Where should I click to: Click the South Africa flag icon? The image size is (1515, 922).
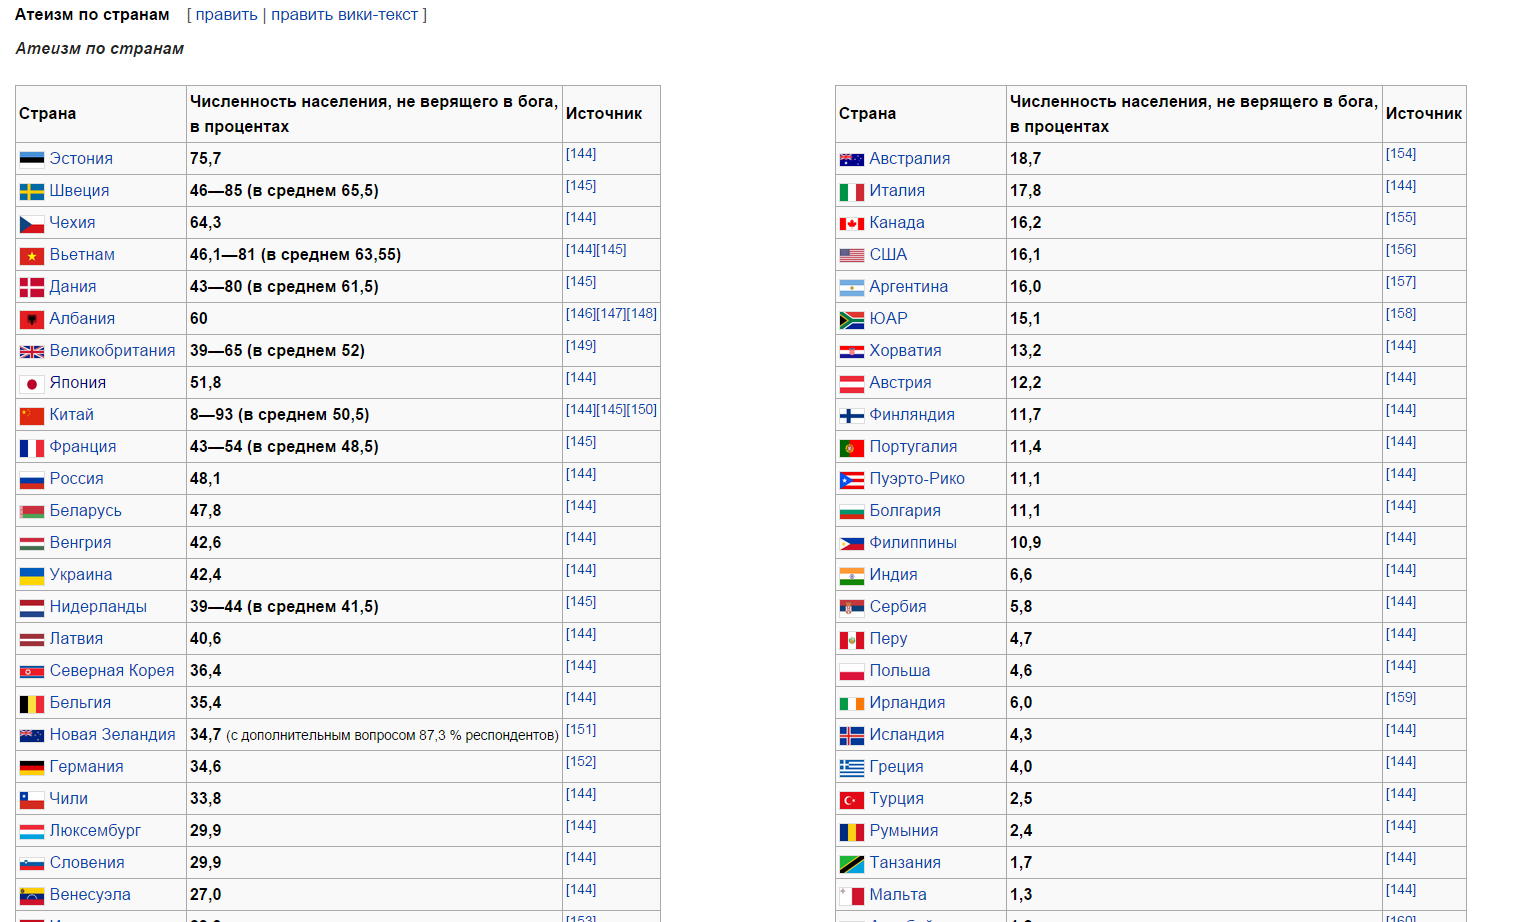coord(852,319)
